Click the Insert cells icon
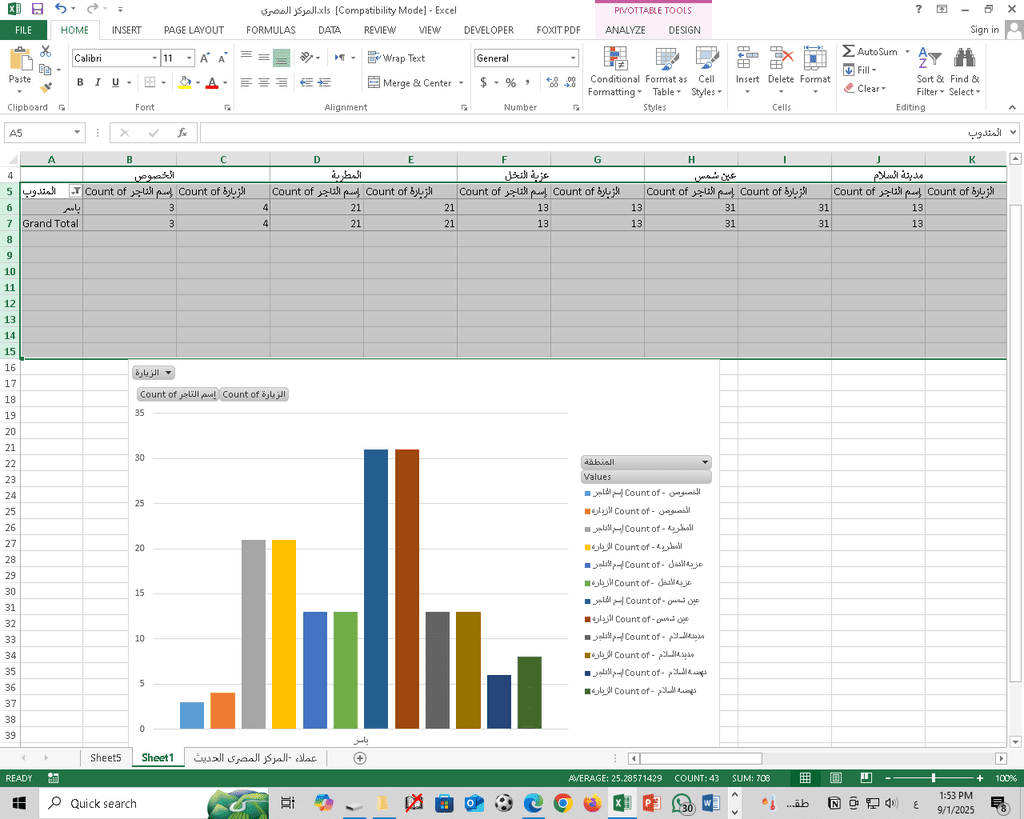Screen dimensions: 1024x819 (747, 59)
